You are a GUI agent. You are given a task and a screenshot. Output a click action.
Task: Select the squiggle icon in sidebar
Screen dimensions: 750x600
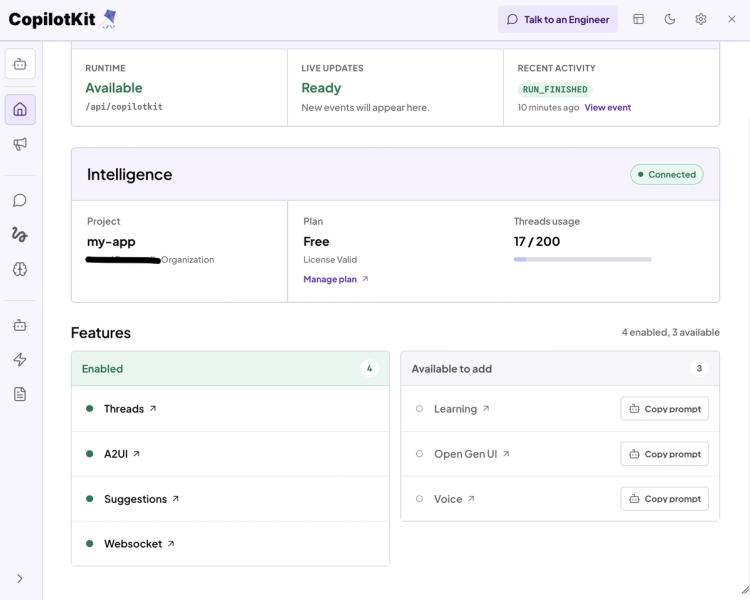20,234
